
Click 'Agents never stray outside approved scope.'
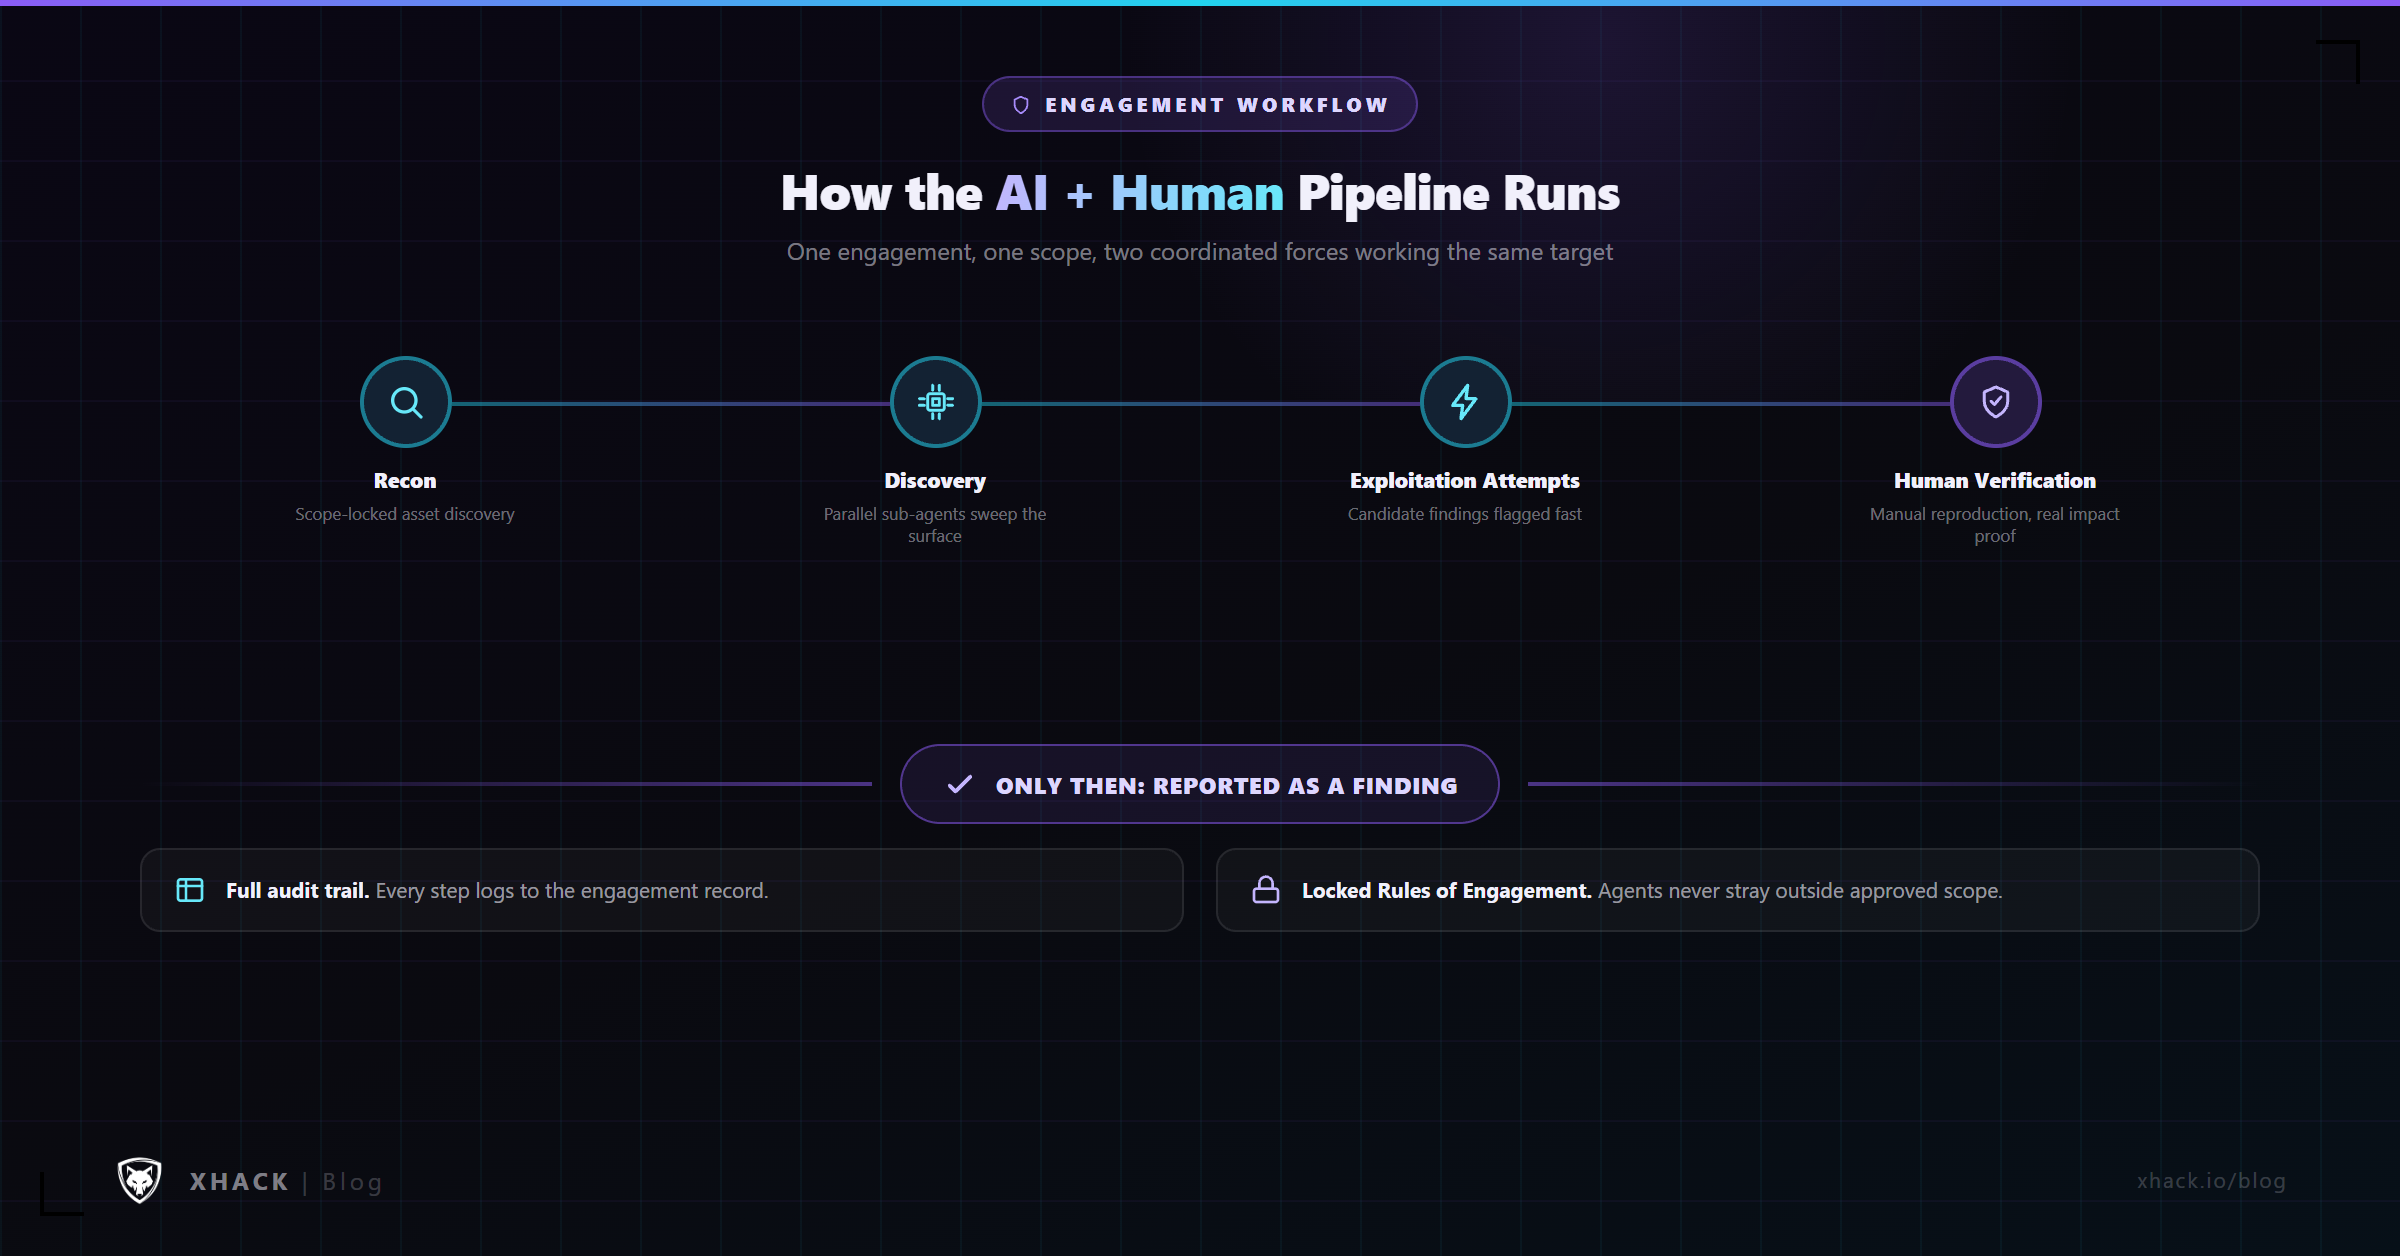click(x=1800, y=891)
